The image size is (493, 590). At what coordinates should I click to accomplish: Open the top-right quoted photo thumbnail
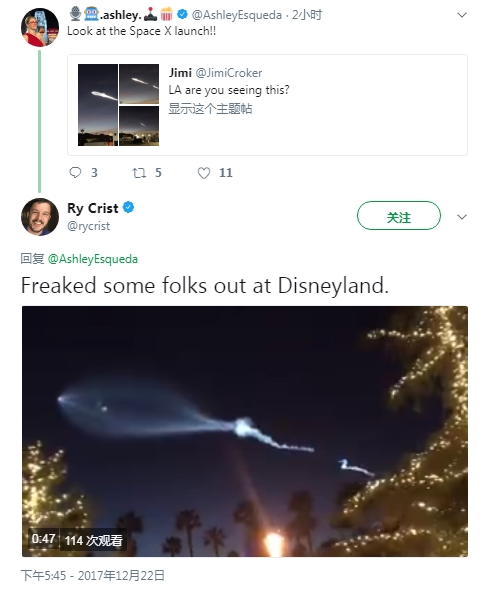[139, 84]
